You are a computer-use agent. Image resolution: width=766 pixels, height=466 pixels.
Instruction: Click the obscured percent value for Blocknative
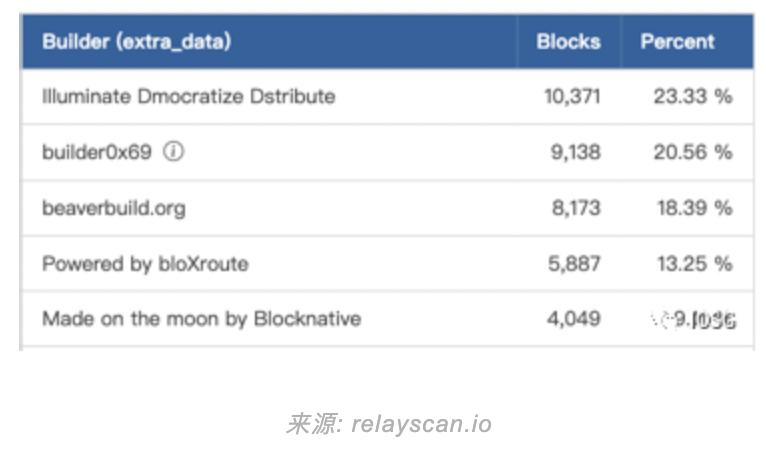pos(695,320)
